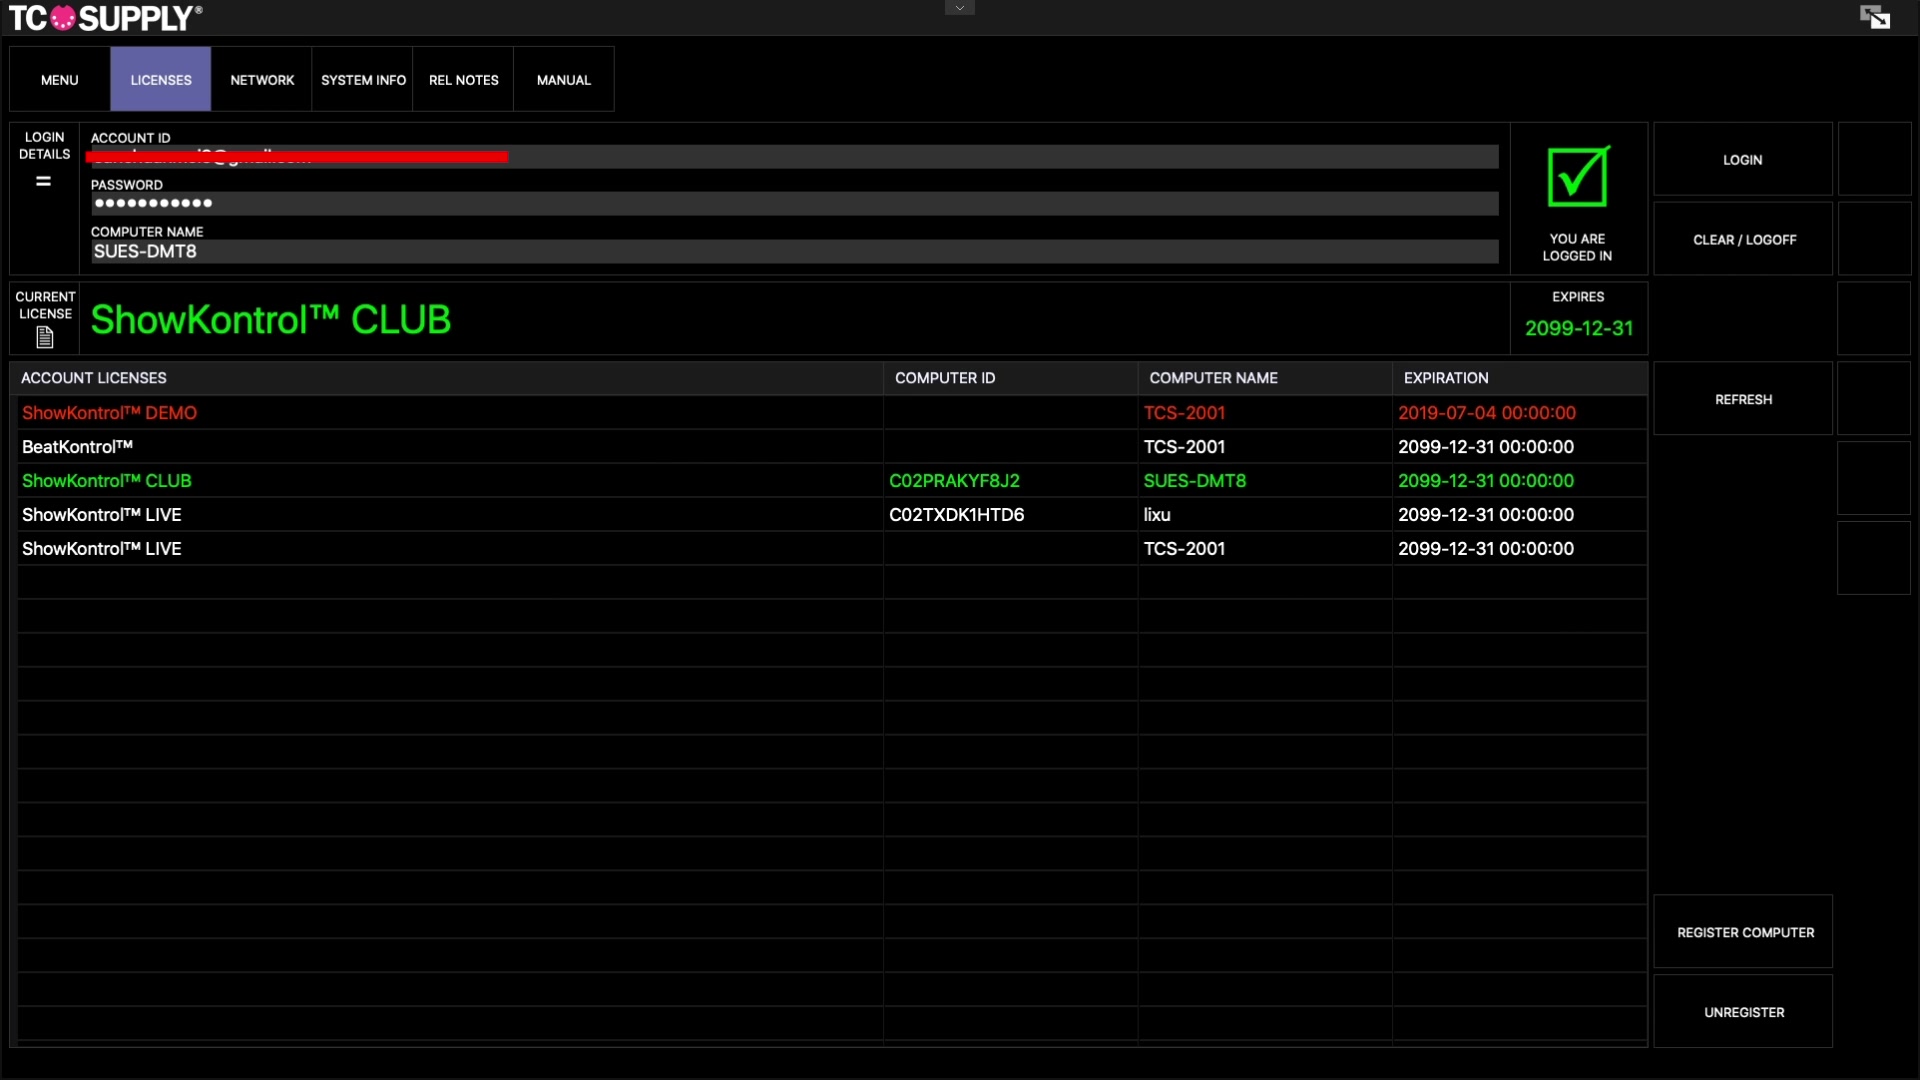Focus the Computer Name field SUES-DMT8

click(795, 251)
